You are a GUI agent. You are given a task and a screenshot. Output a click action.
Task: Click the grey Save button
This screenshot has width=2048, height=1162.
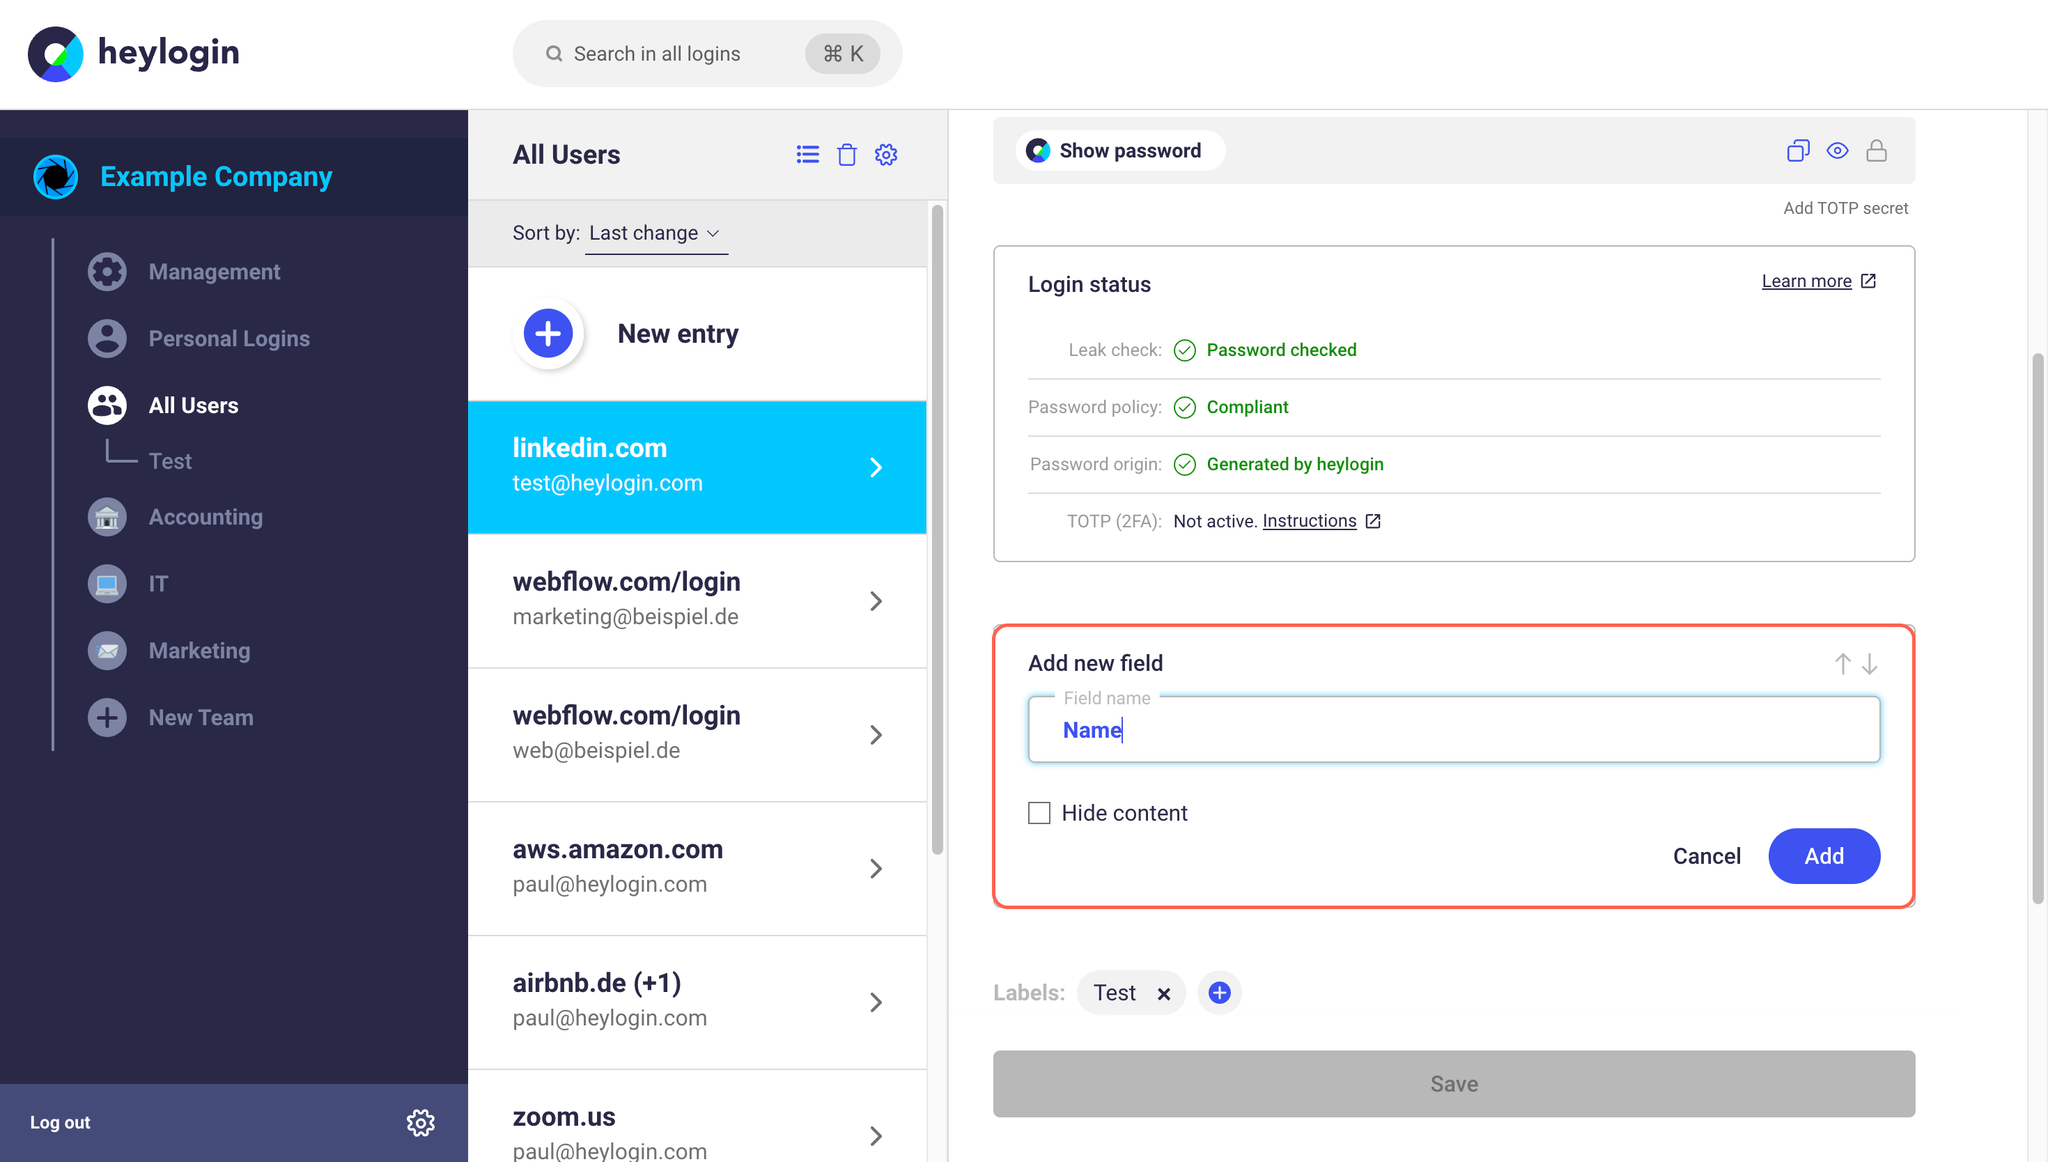pyautogui.click(x=1453, y=1084)
